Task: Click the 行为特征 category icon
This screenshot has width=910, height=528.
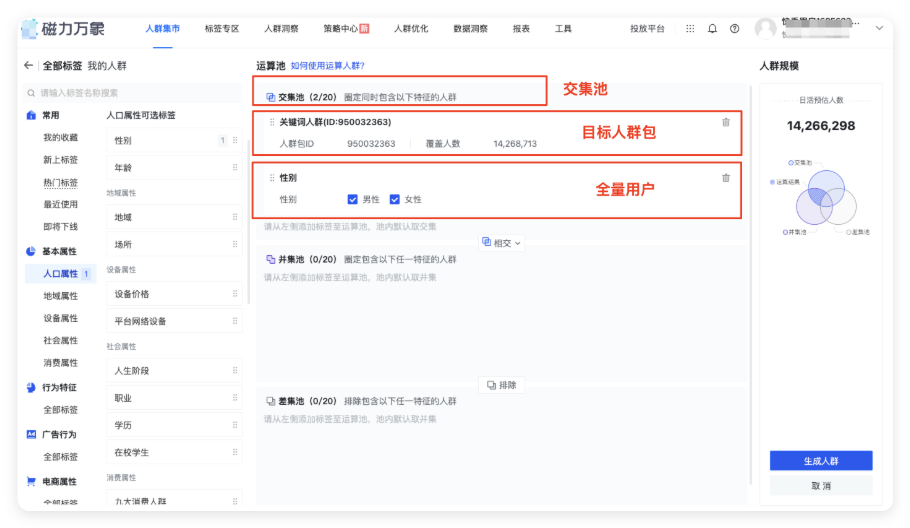Action: (31, 388)
